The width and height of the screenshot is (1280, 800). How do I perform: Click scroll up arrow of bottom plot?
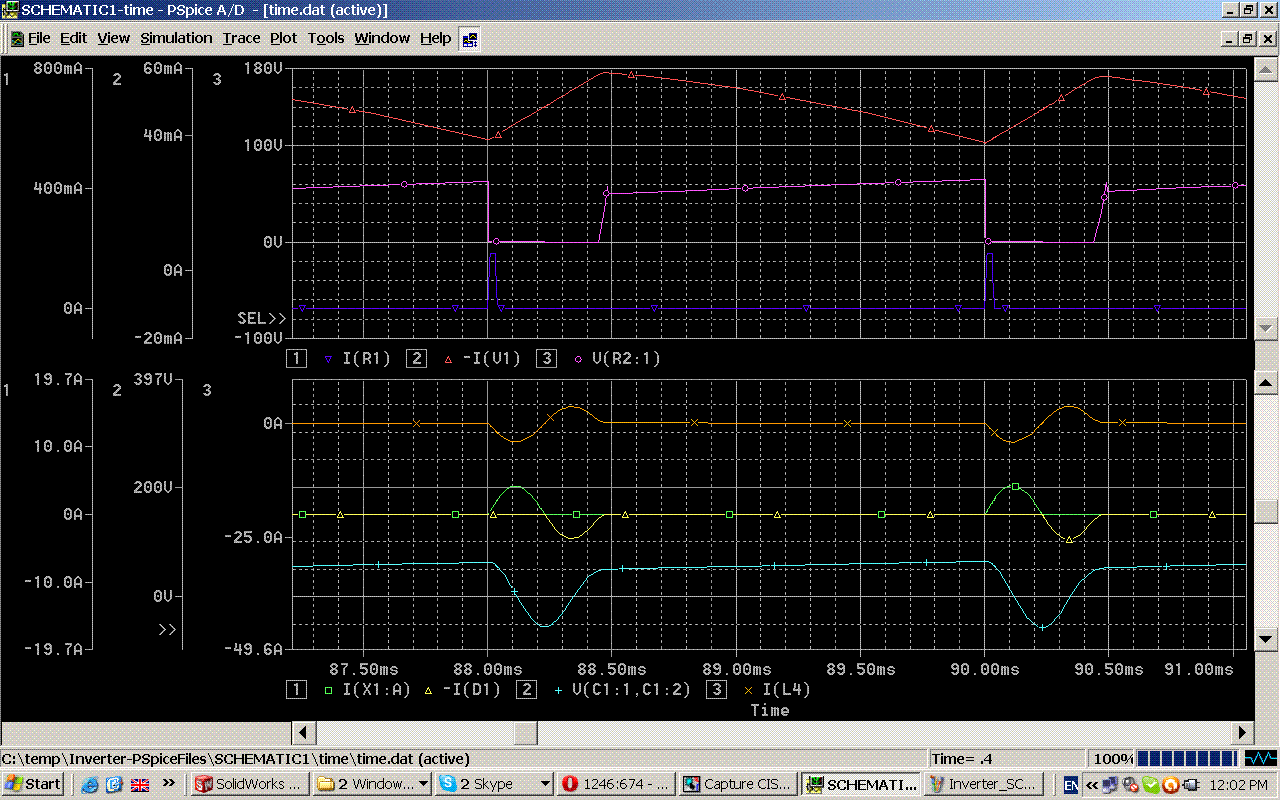(1266, 384)
